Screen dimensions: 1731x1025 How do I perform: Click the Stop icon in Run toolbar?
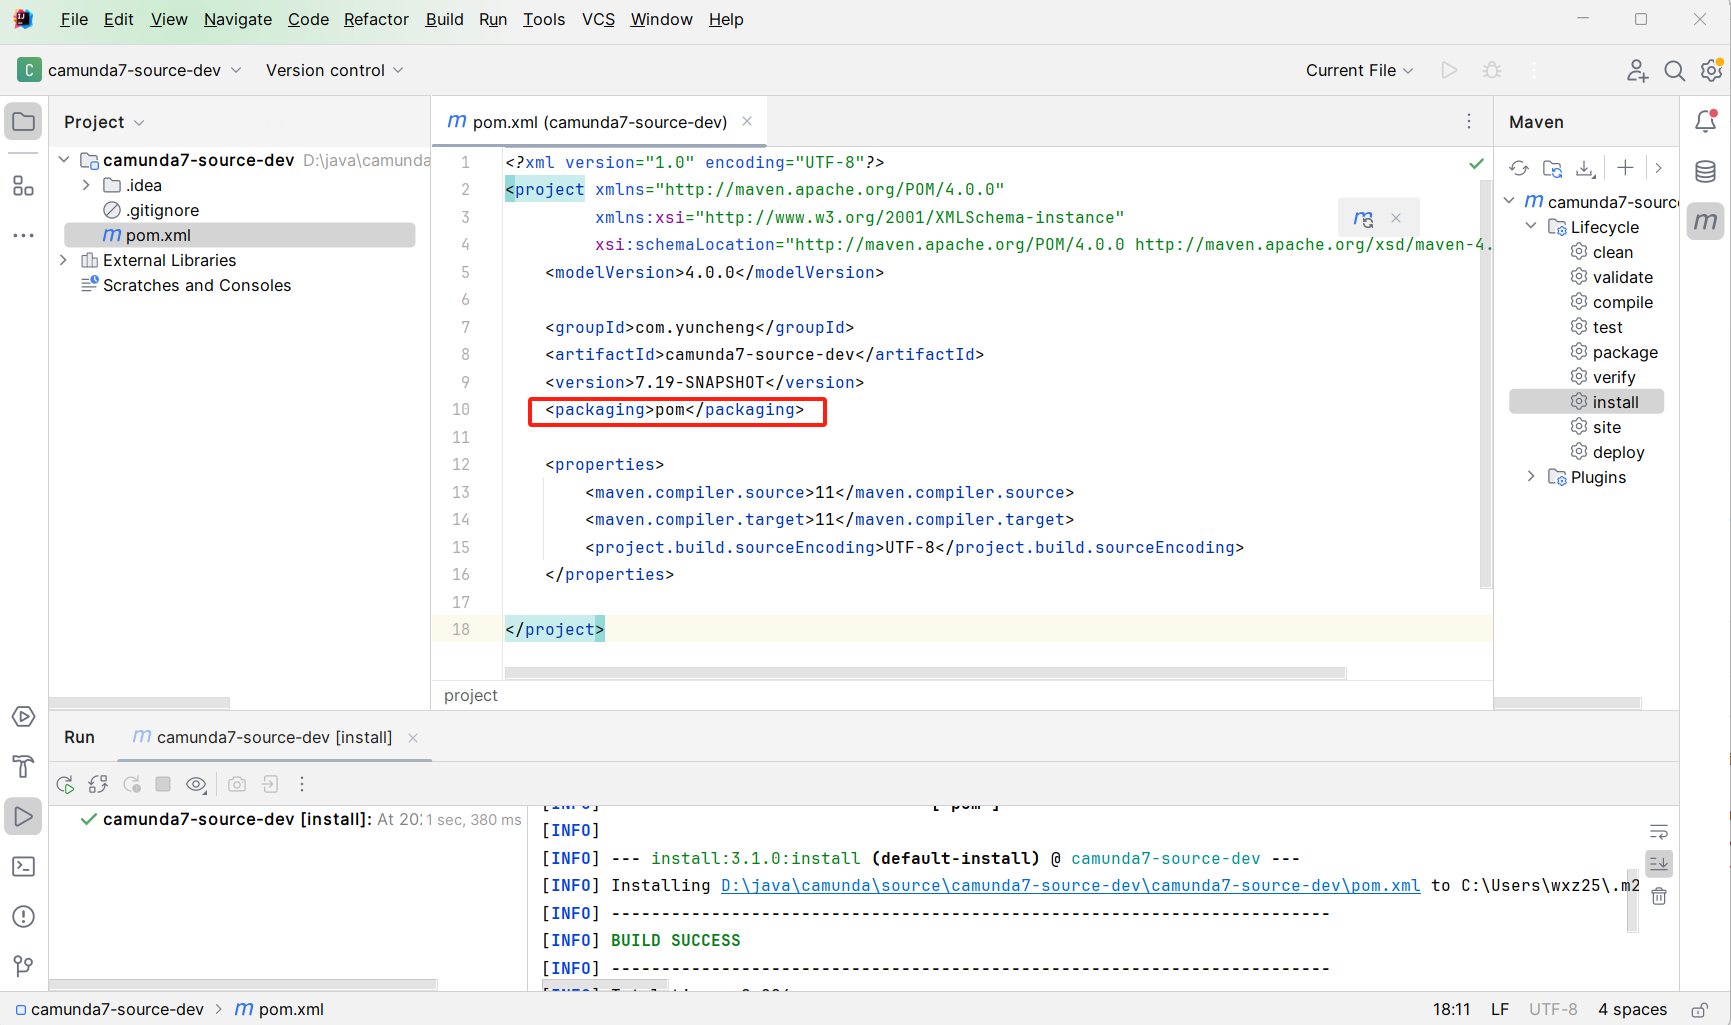coord(163,784)
